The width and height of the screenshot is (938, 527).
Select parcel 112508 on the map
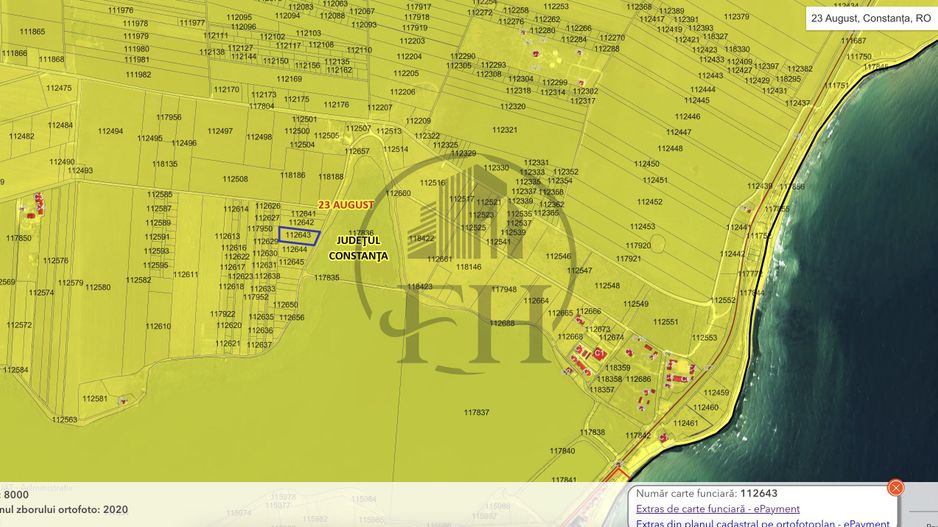pos(235,179)
